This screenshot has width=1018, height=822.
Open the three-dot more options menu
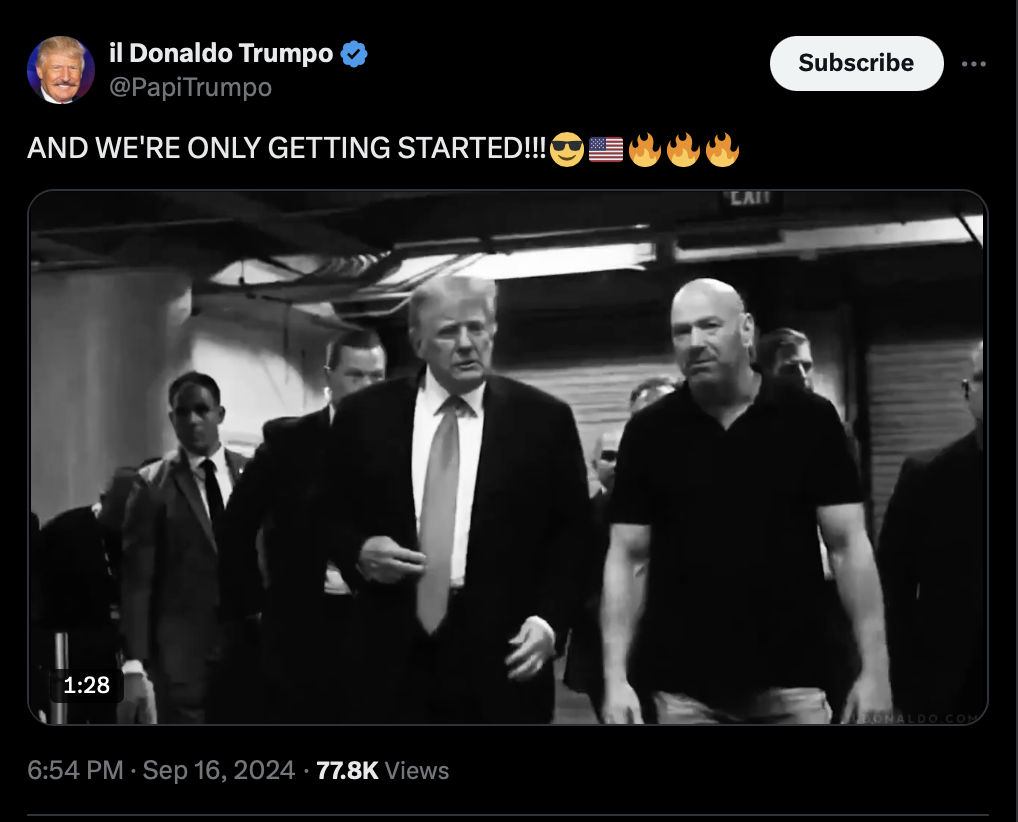point(973,64)
